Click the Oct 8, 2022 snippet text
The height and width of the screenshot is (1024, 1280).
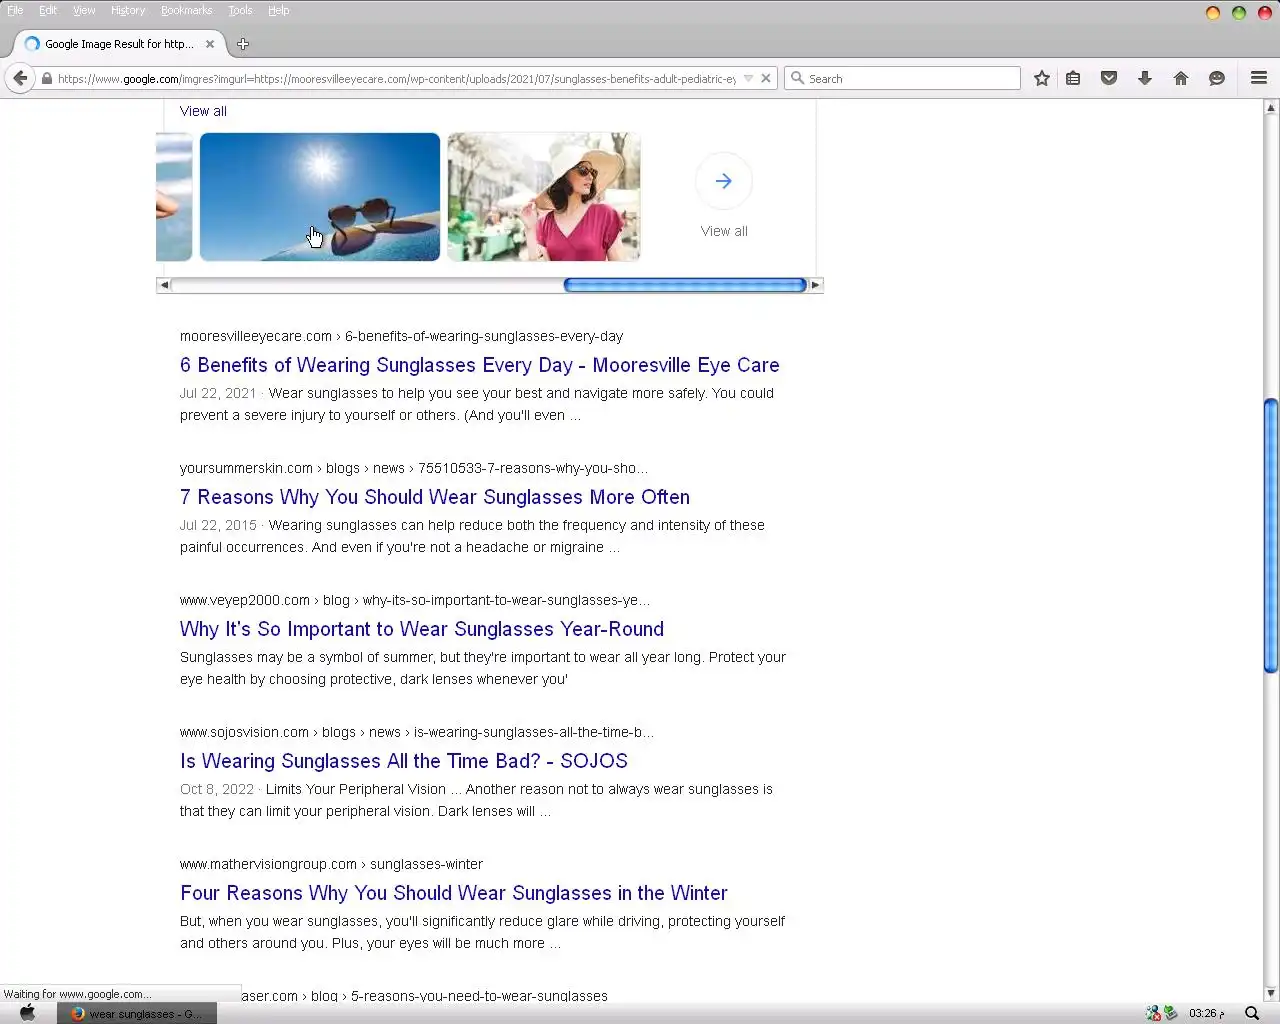217,789
